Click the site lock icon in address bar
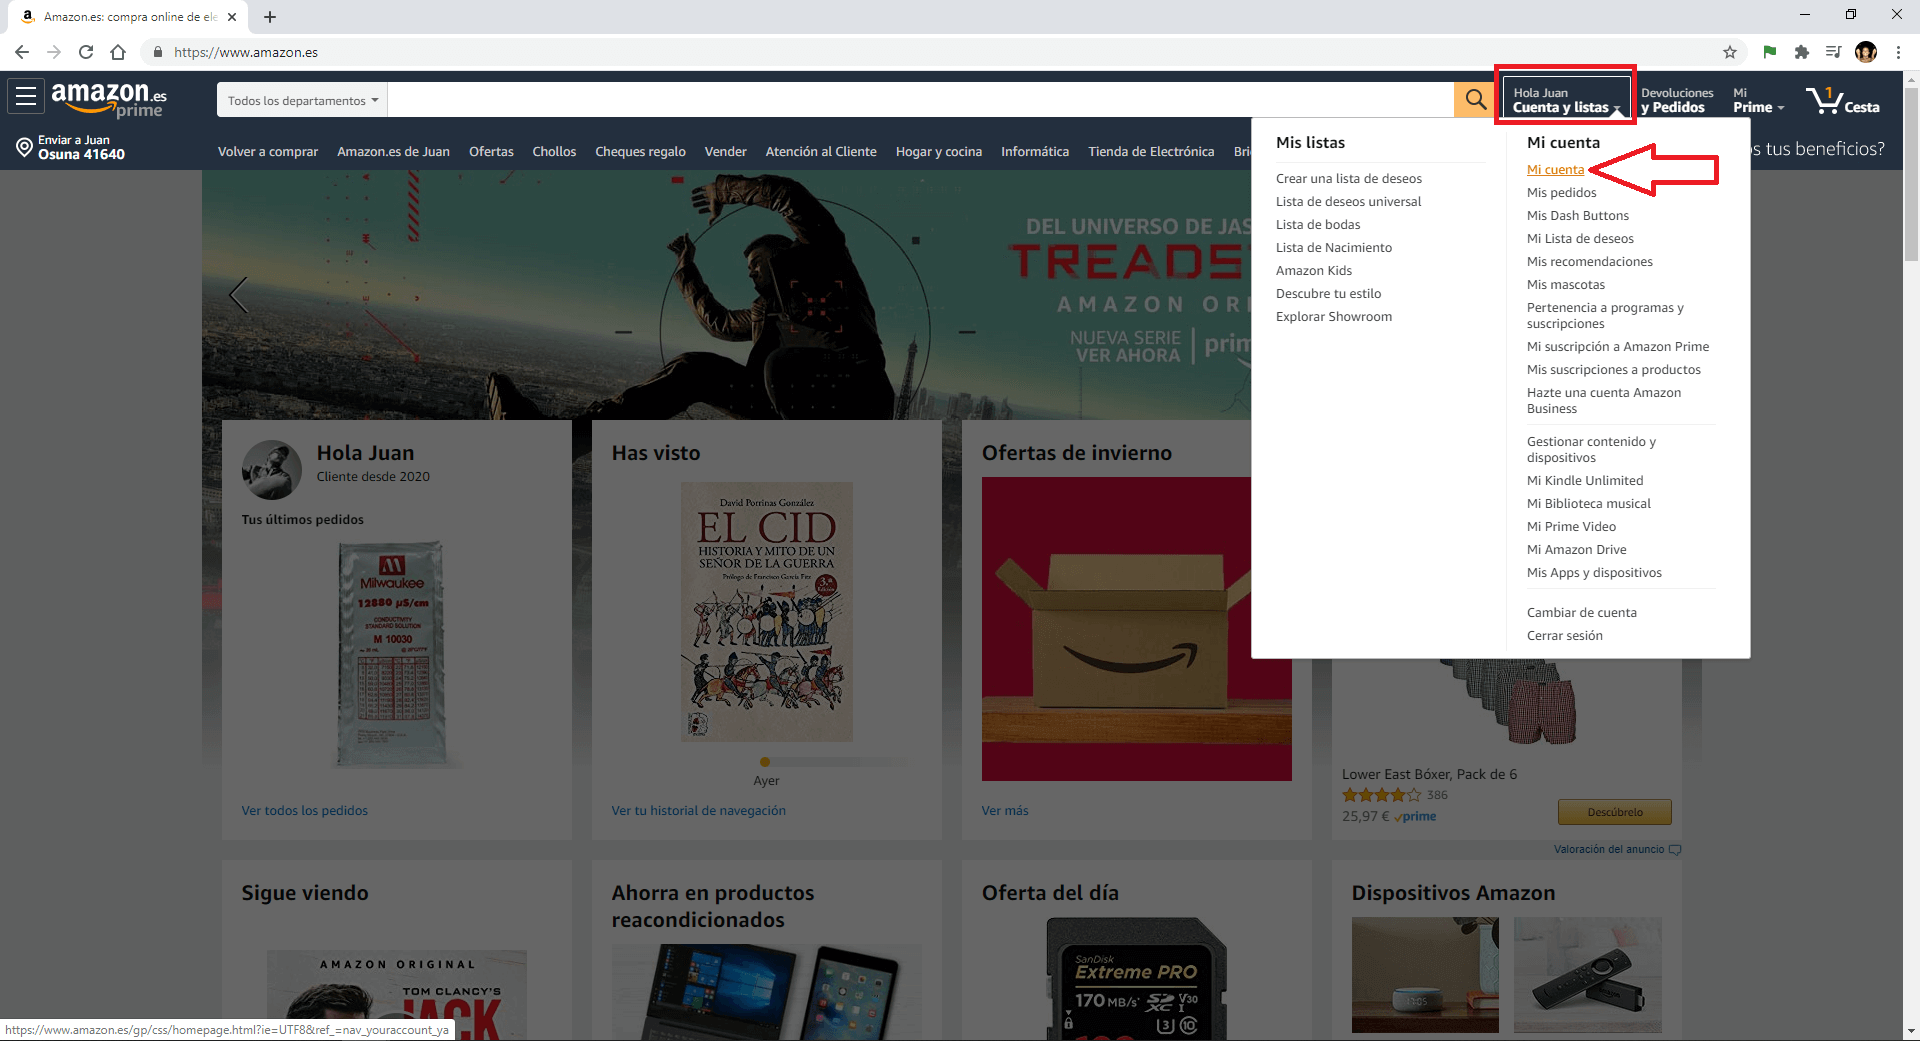The height and width of the screenshot is (1041, 1920). (x=157, y=52)
